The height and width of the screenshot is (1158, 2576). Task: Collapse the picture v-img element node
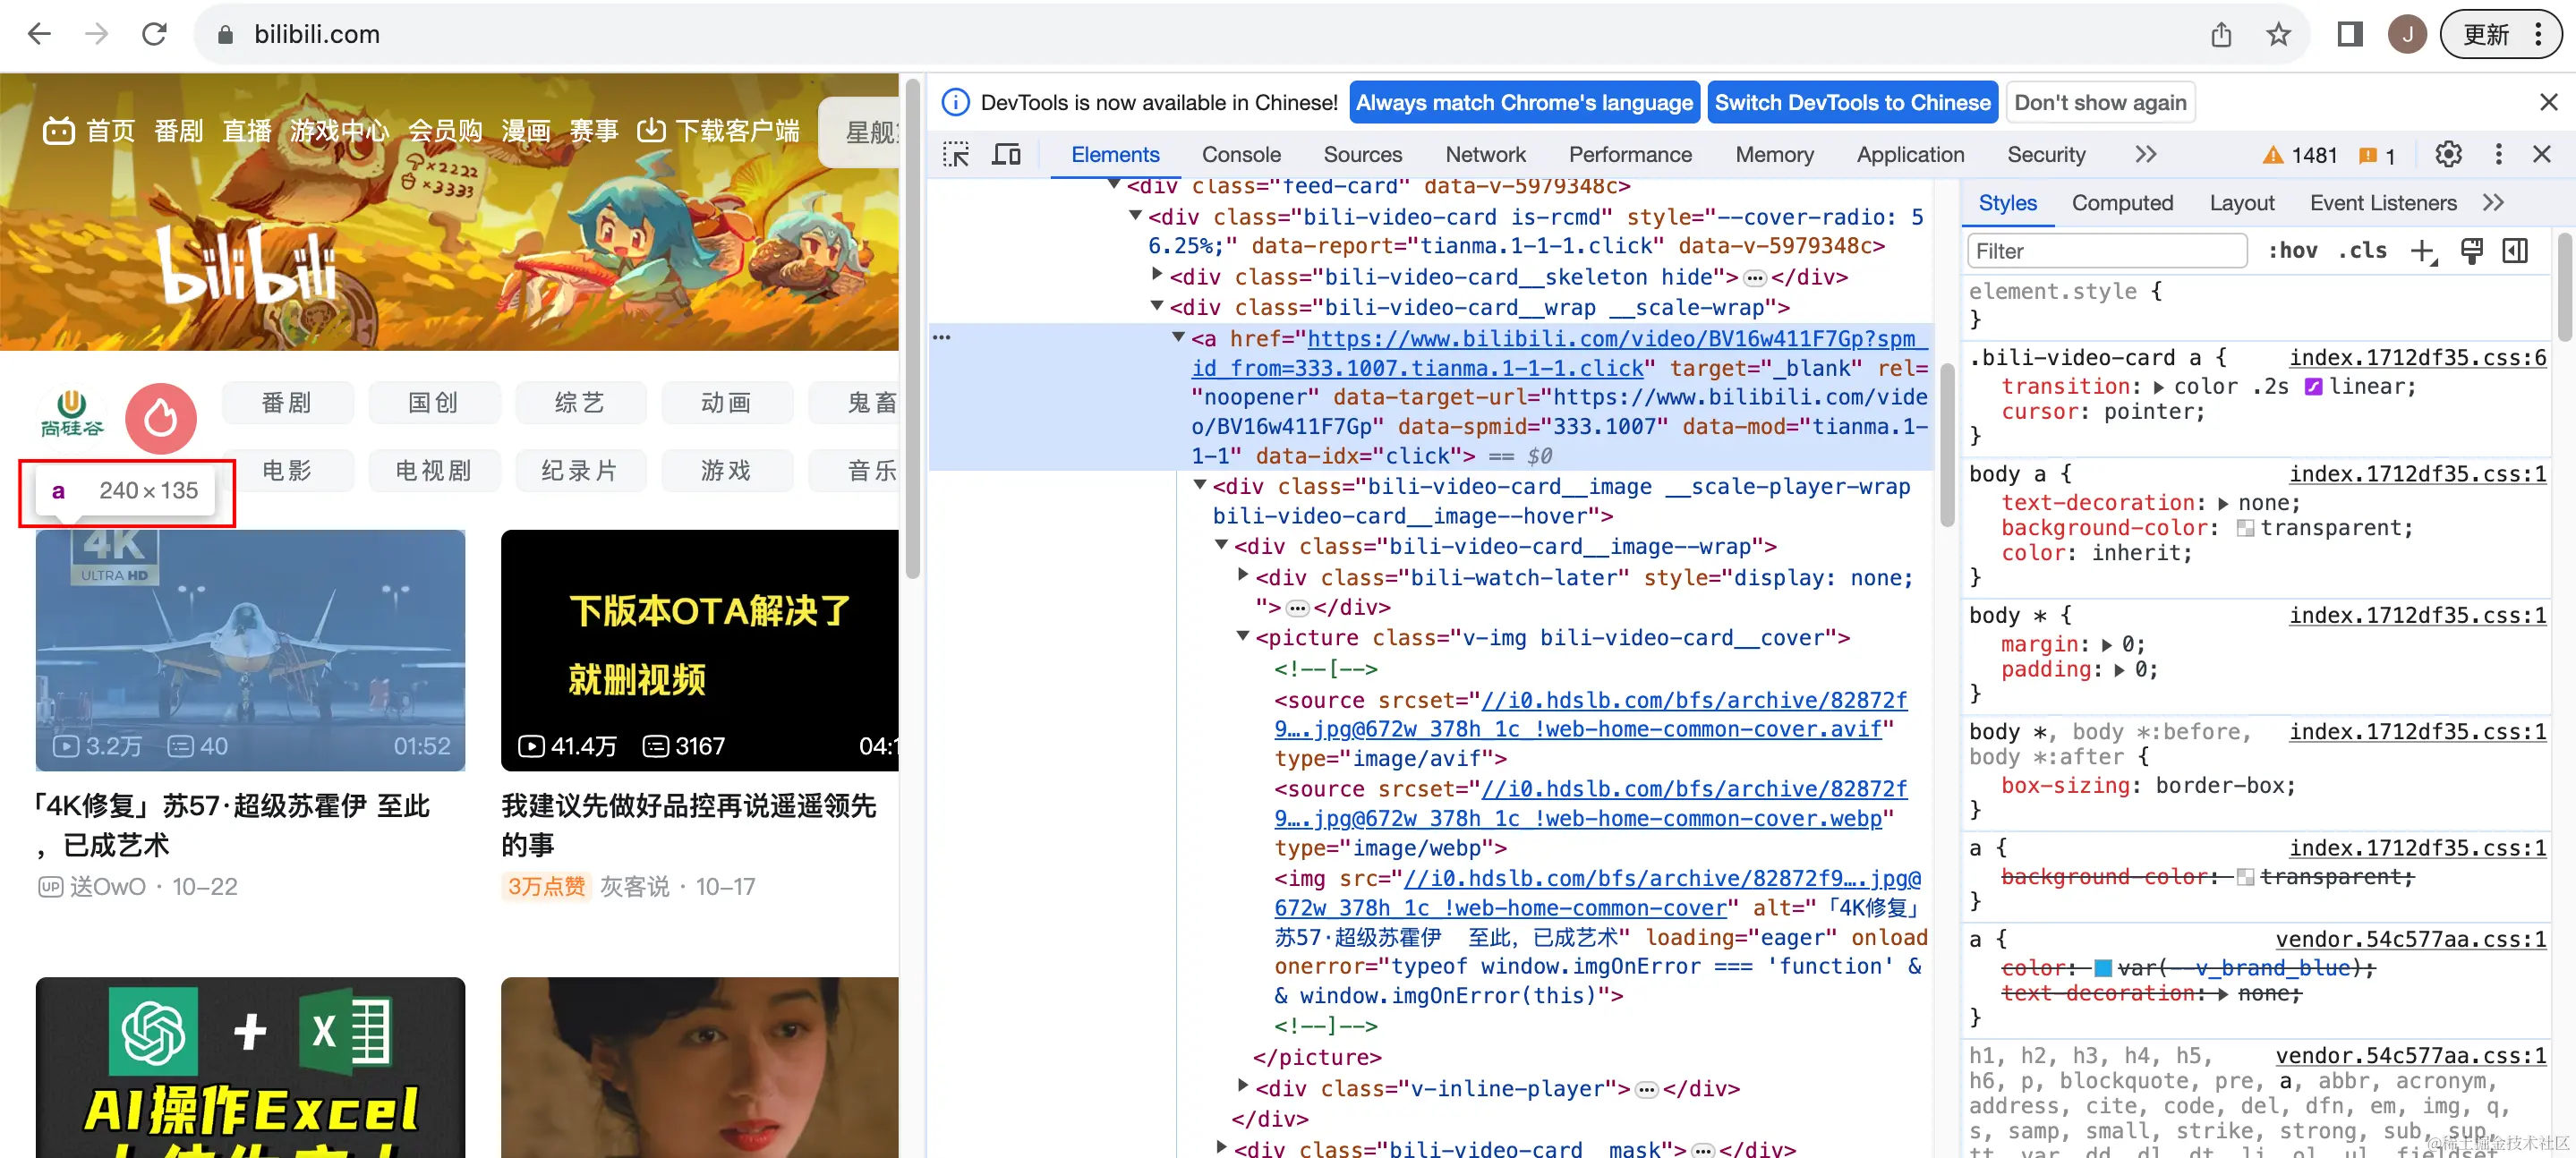pos(1243,637)
